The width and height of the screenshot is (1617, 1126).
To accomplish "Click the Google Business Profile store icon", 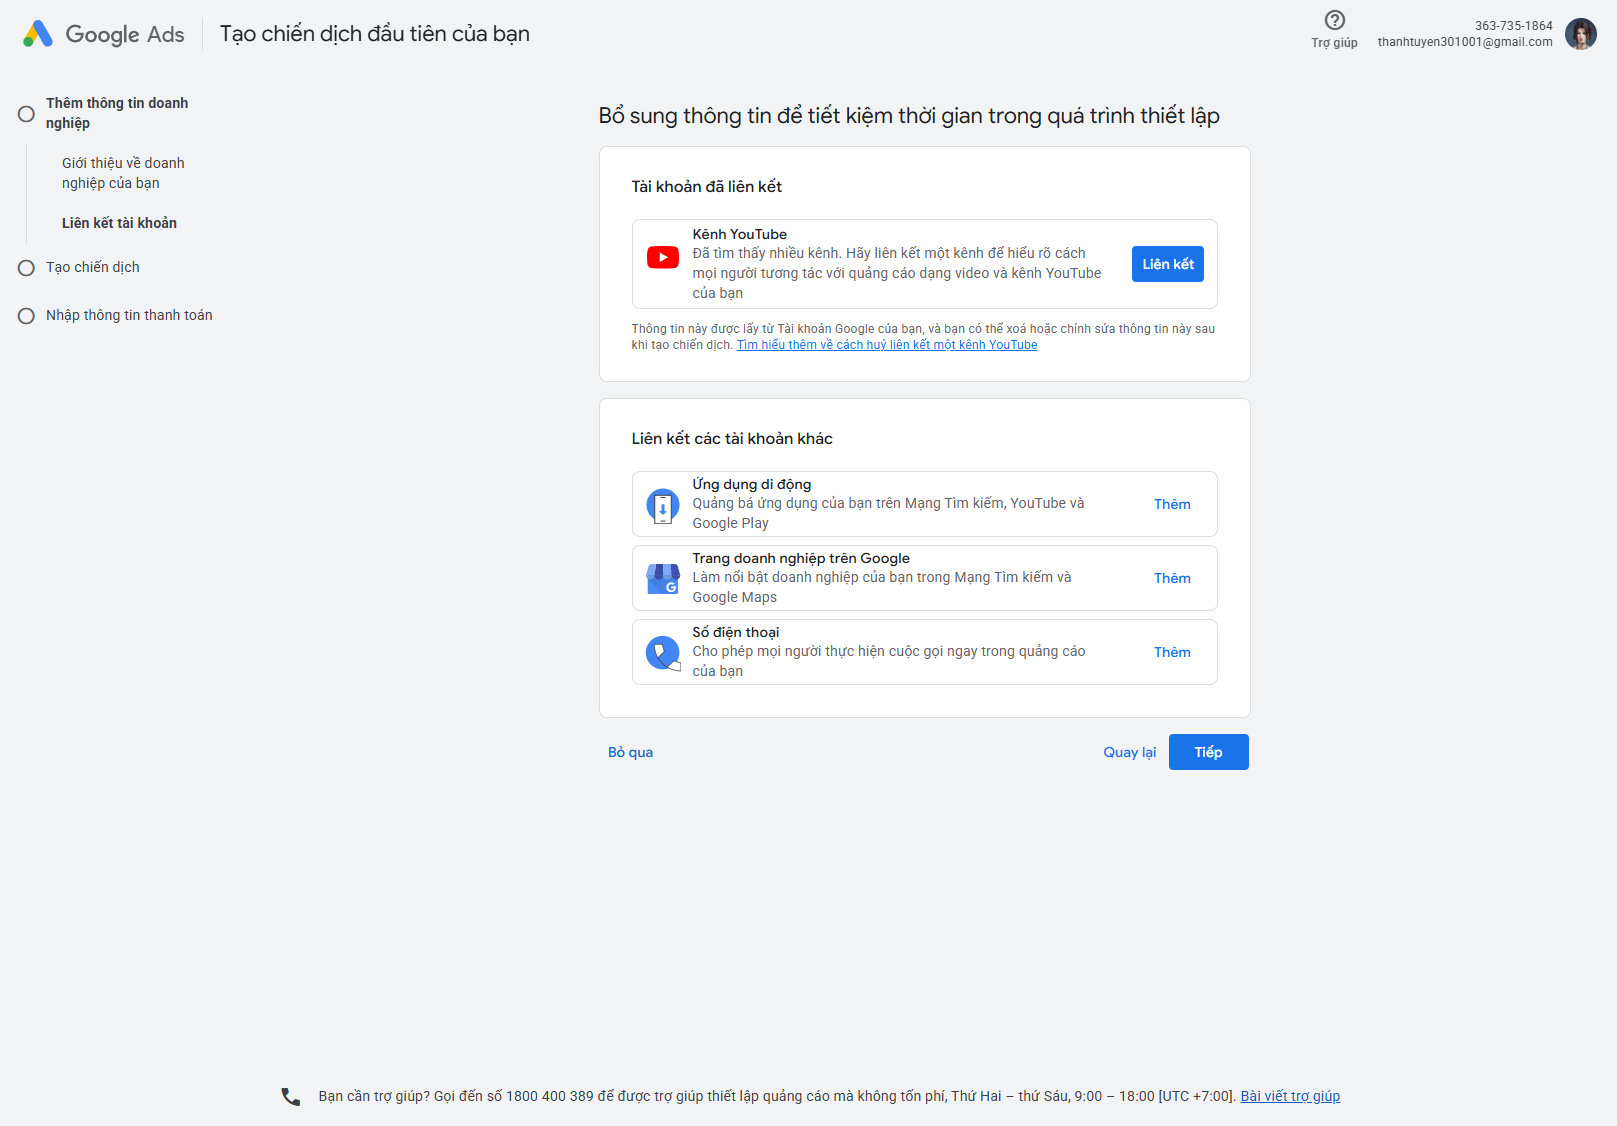I will click(x=662, y=579).
